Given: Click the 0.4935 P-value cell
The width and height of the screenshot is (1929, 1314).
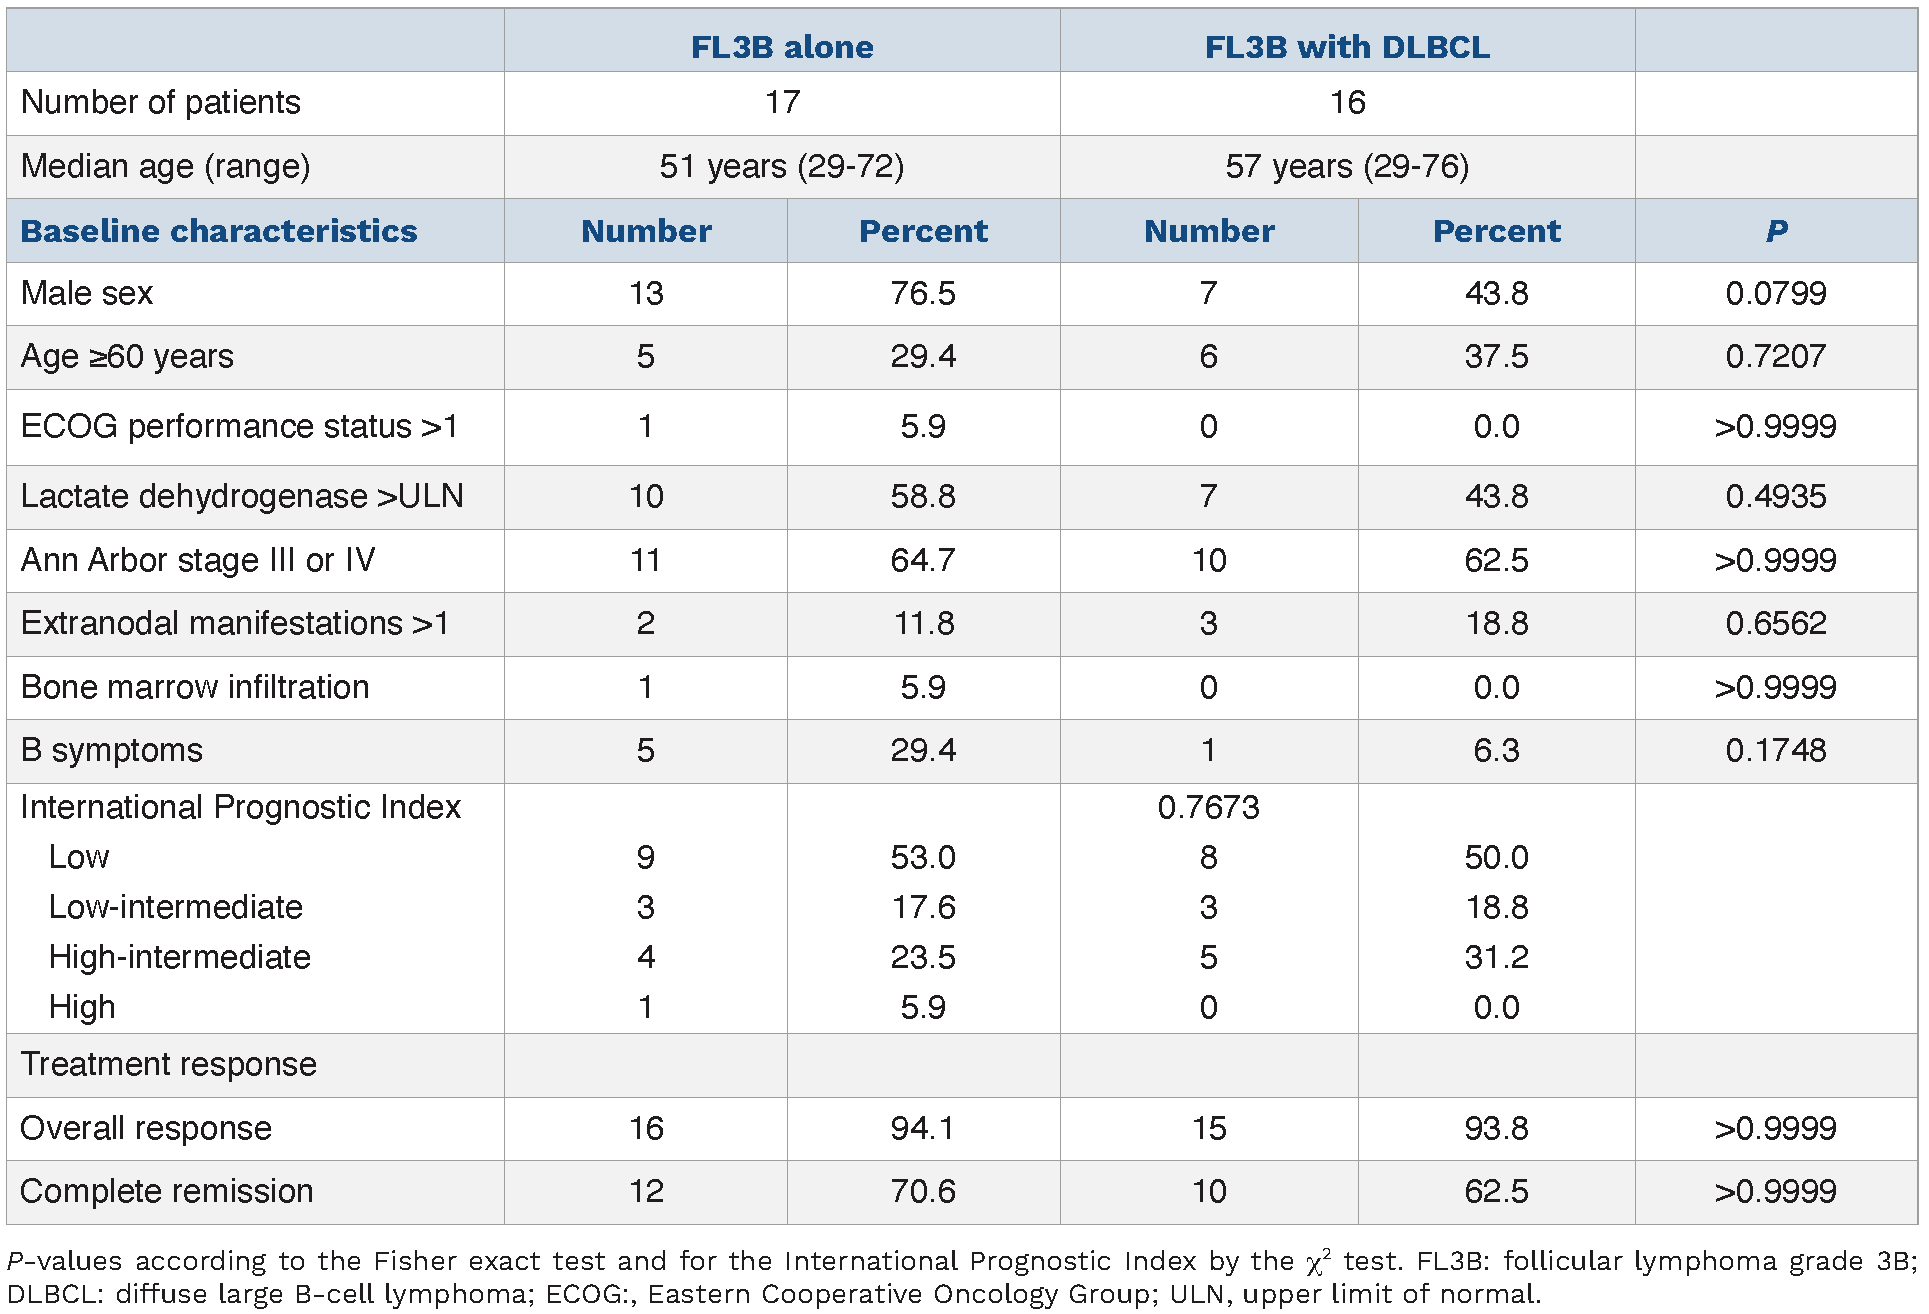Looking at the screenshot, I should point(1775,496).
